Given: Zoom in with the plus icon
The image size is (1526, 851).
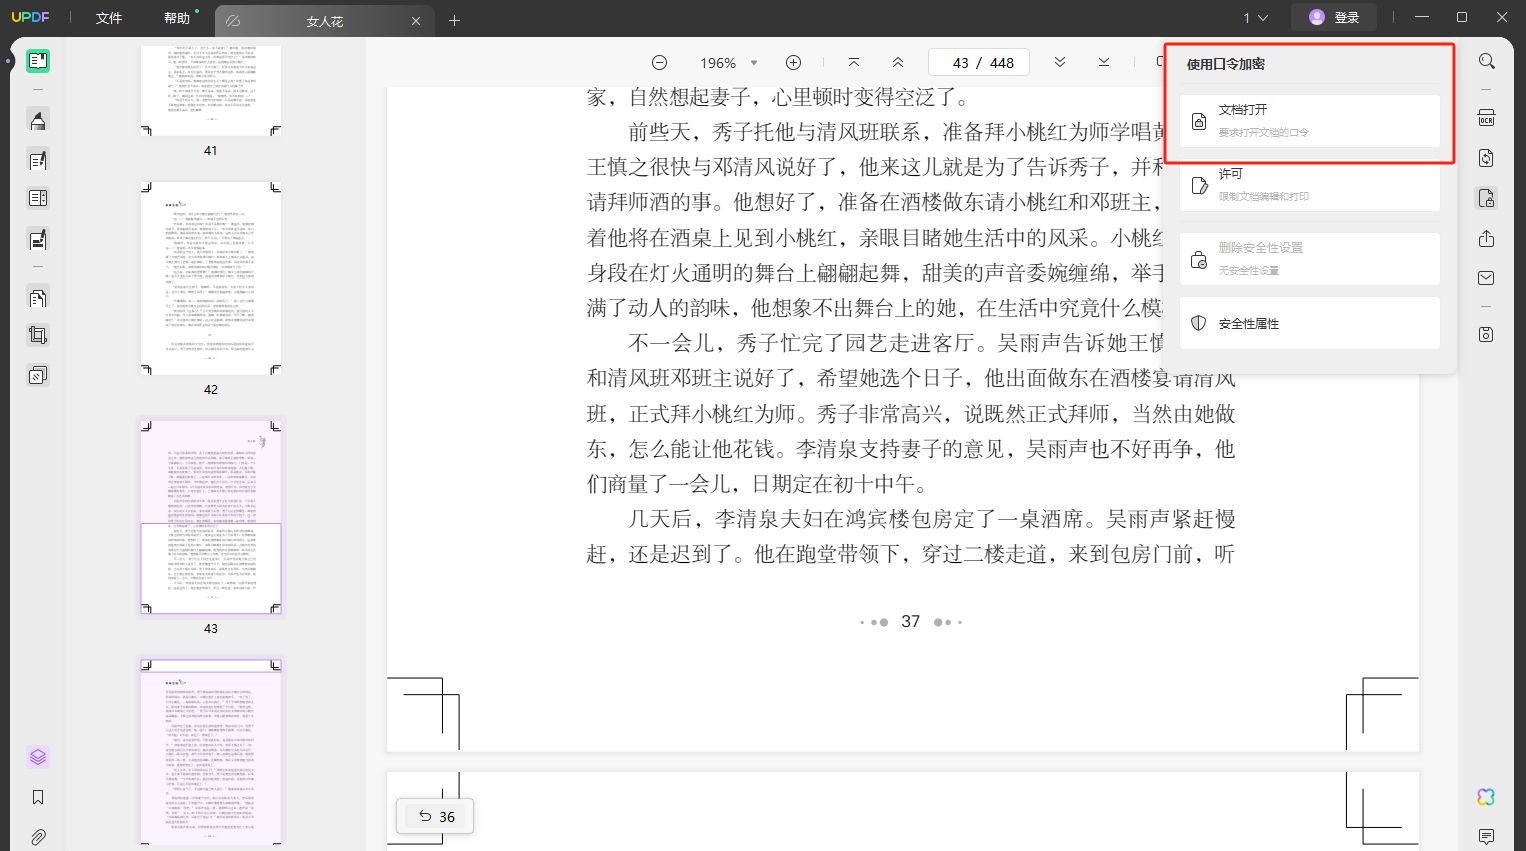Looking at the screenshot, I should [x=793, y=62].
